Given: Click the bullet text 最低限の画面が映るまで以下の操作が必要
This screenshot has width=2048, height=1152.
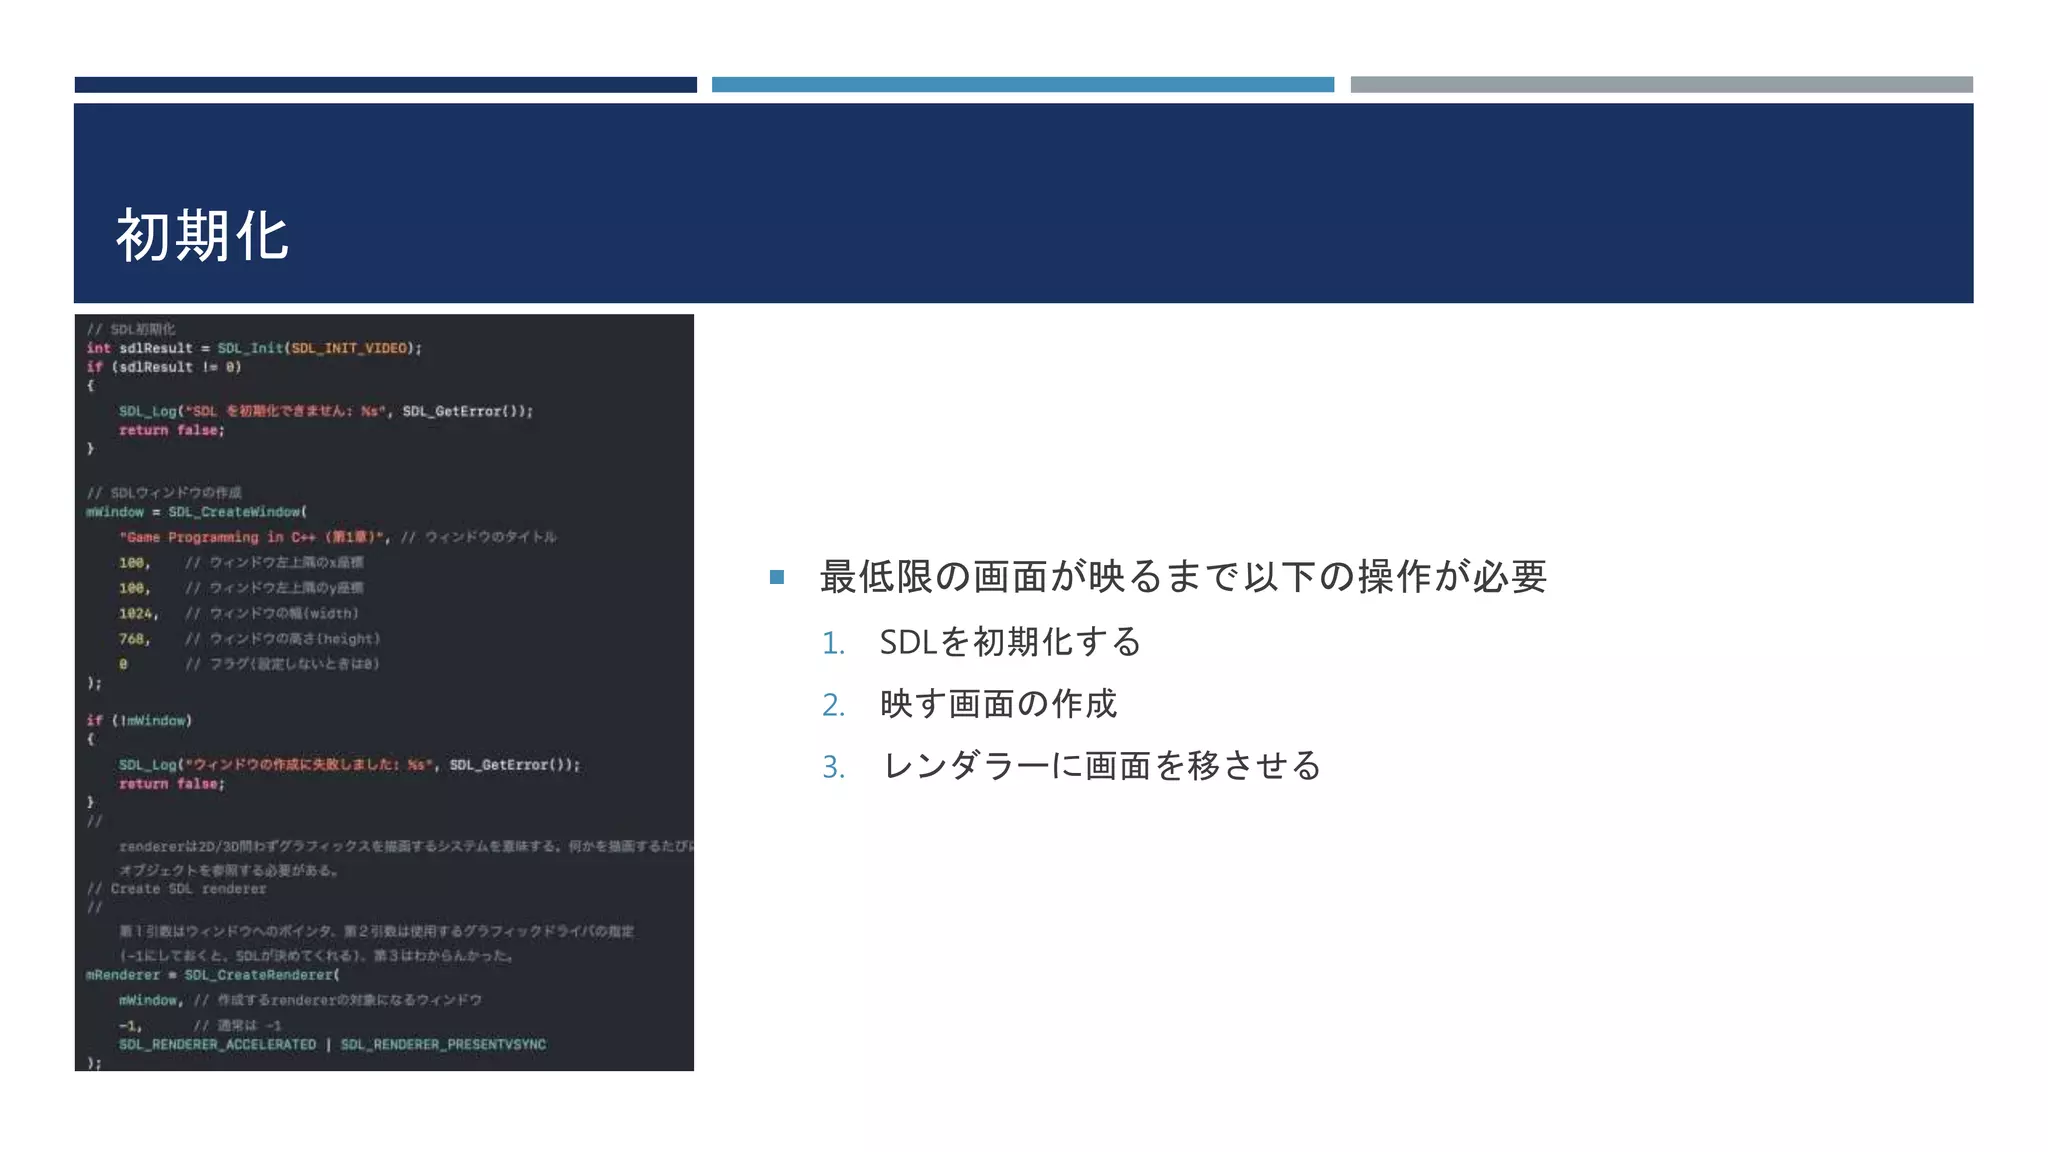Looking at the screenshot, I should click(1183, 577).
